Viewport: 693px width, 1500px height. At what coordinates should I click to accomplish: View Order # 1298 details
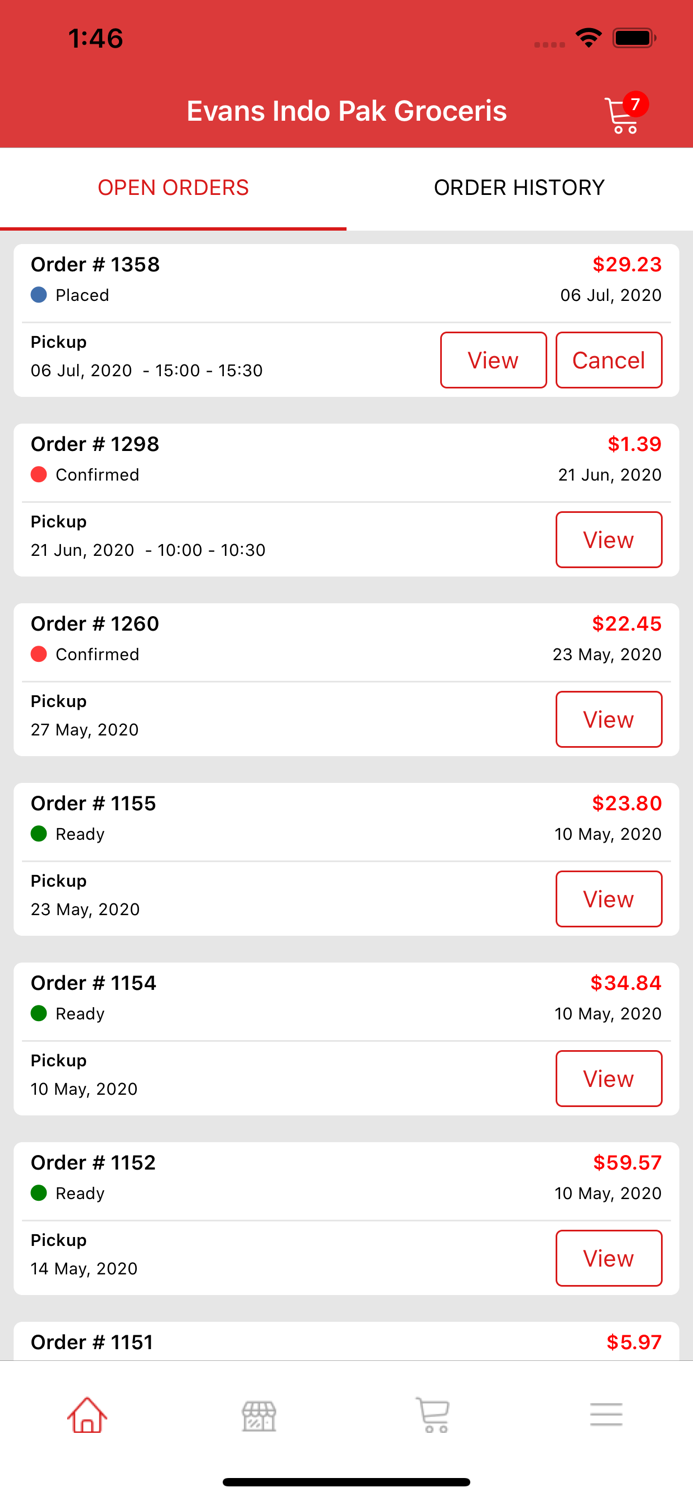[608, 540]
